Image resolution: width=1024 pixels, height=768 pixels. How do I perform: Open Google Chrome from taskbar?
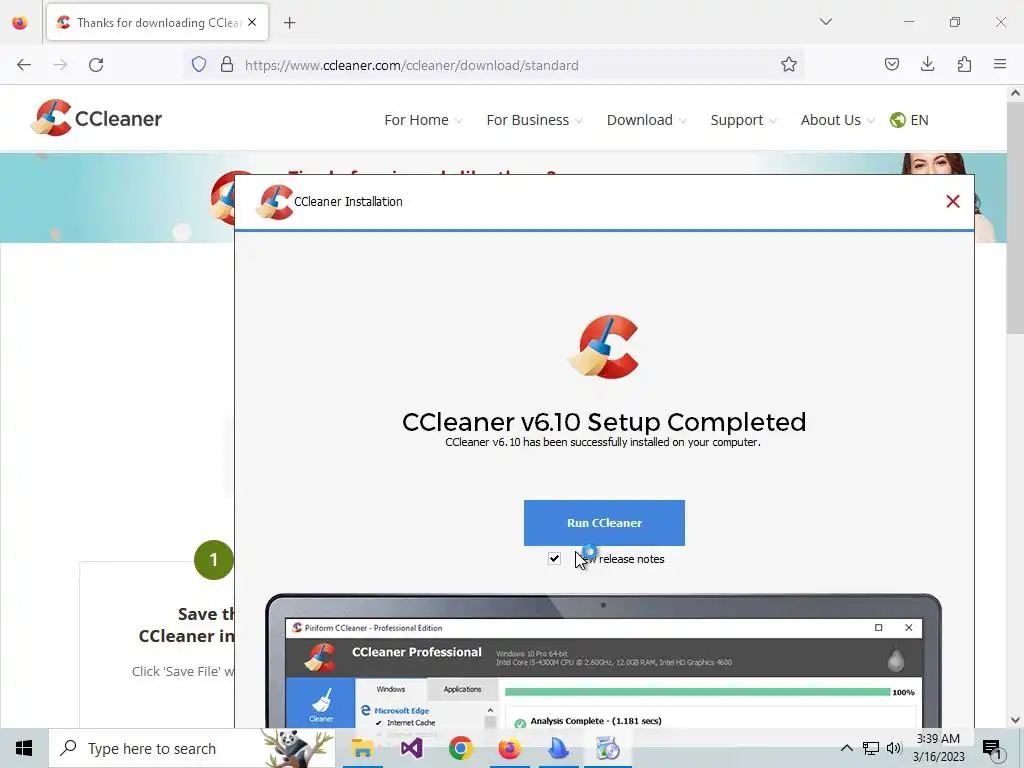coord(460,748)
